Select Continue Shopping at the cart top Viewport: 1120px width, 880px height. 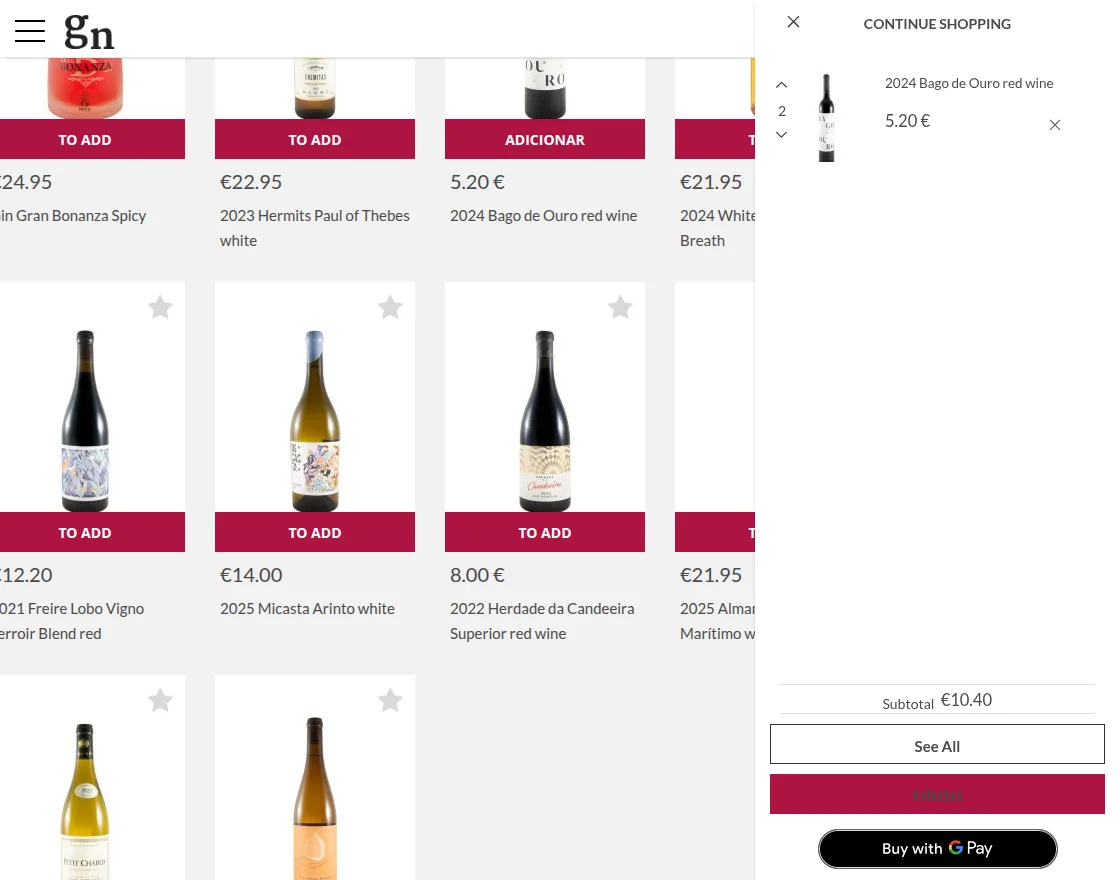coord(936,24)
